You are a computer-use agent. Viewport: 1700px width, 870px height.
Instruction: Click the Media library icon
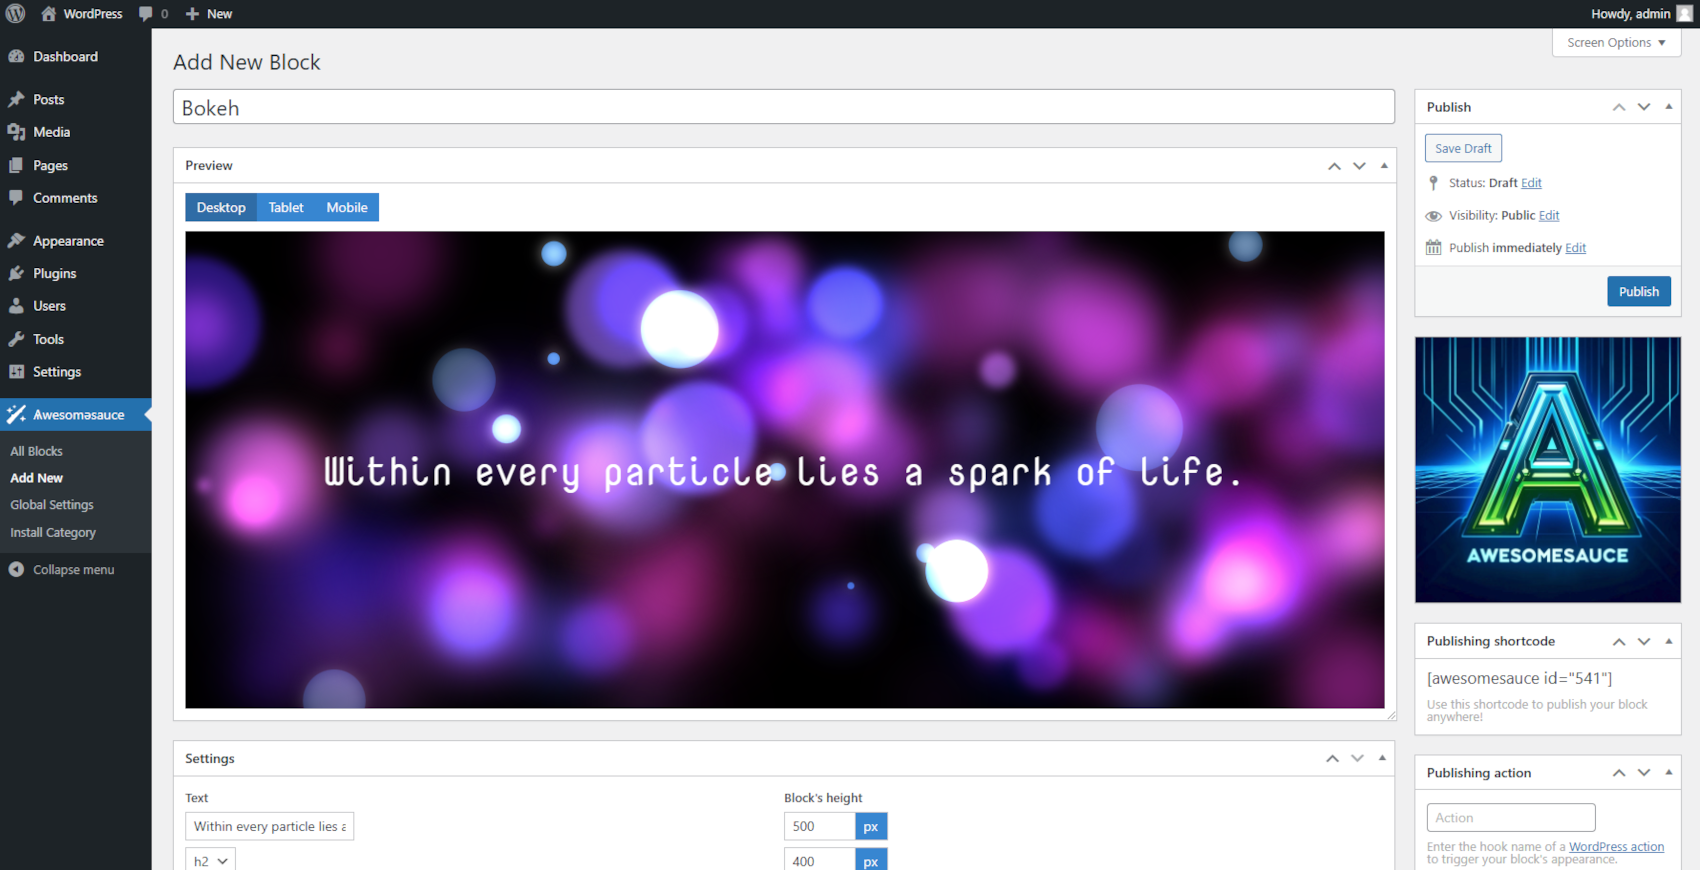tap(16, 132)
